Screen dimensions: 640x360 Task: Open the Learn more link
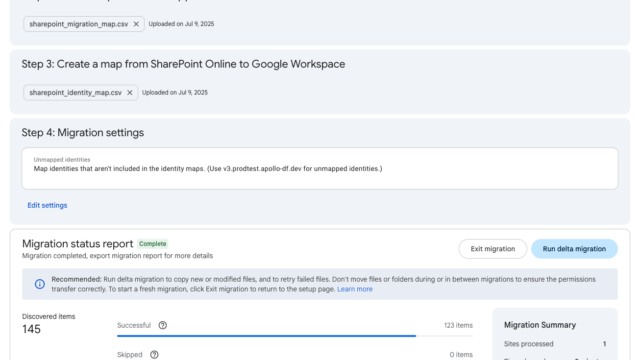[355, 289]
